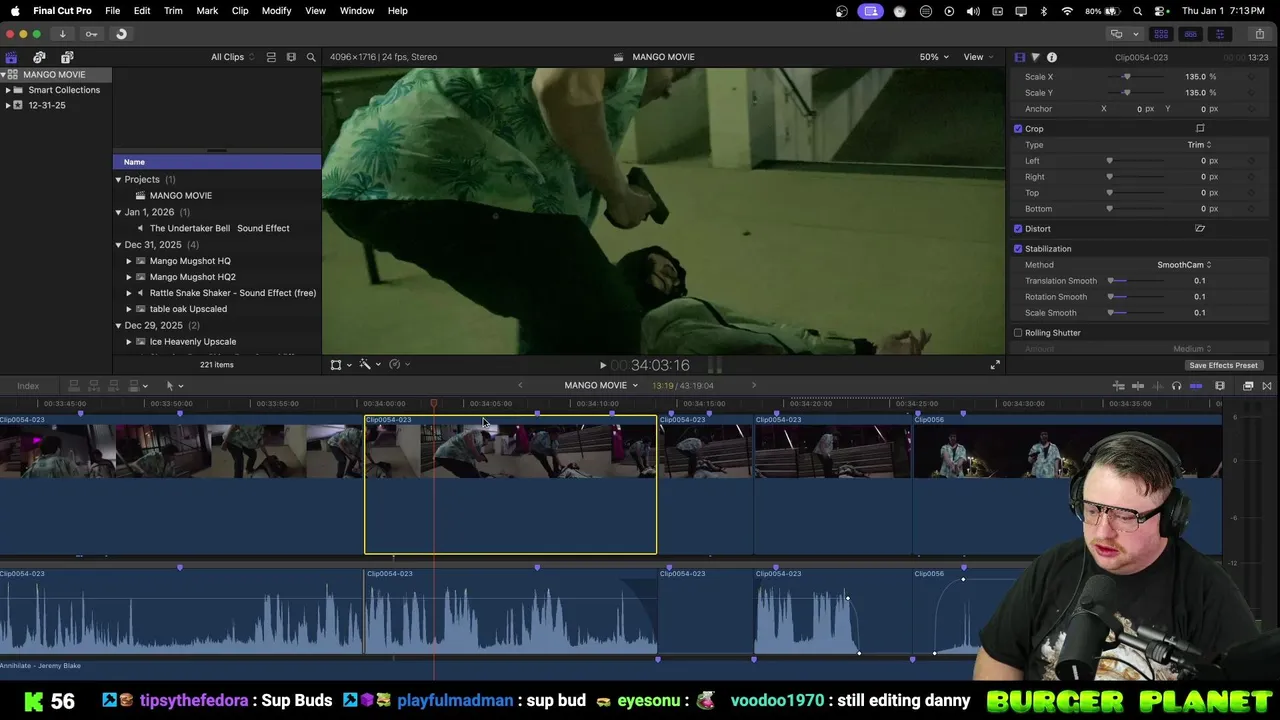Viewport: 1280px width, 720px height.
Task: Select The Undertaker Bell Sound Effect
Action: tap(217, 228)
